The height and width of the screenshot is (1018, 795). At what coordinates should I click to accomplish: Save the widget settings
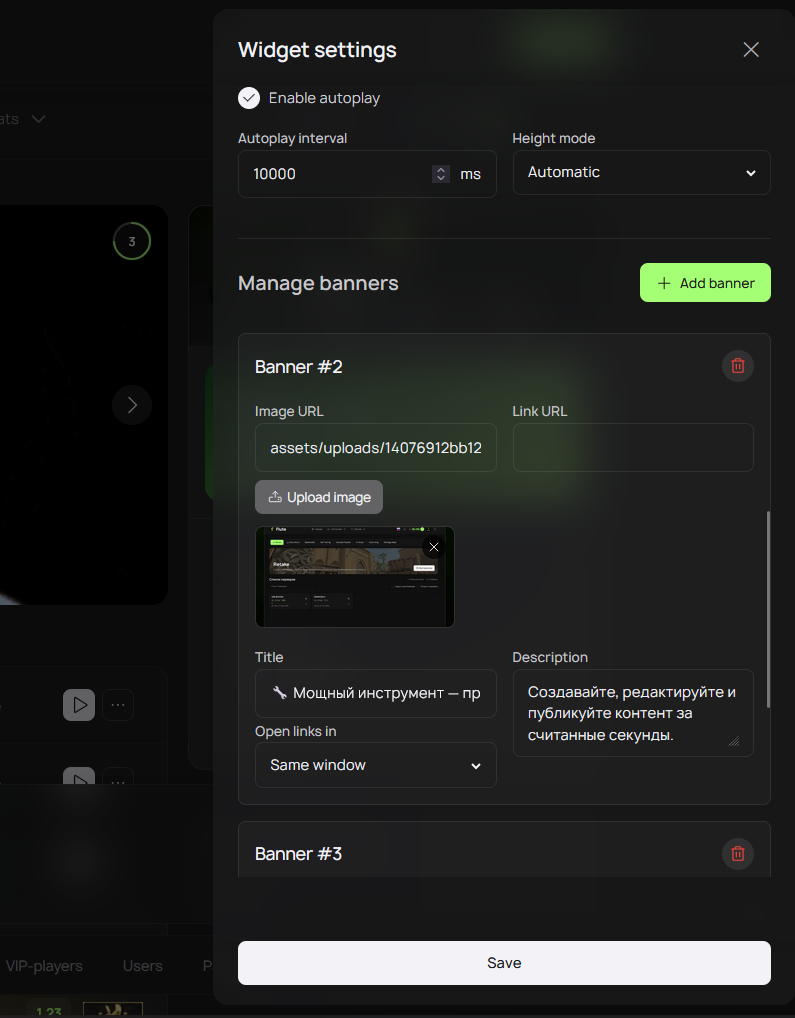(504, 963)
